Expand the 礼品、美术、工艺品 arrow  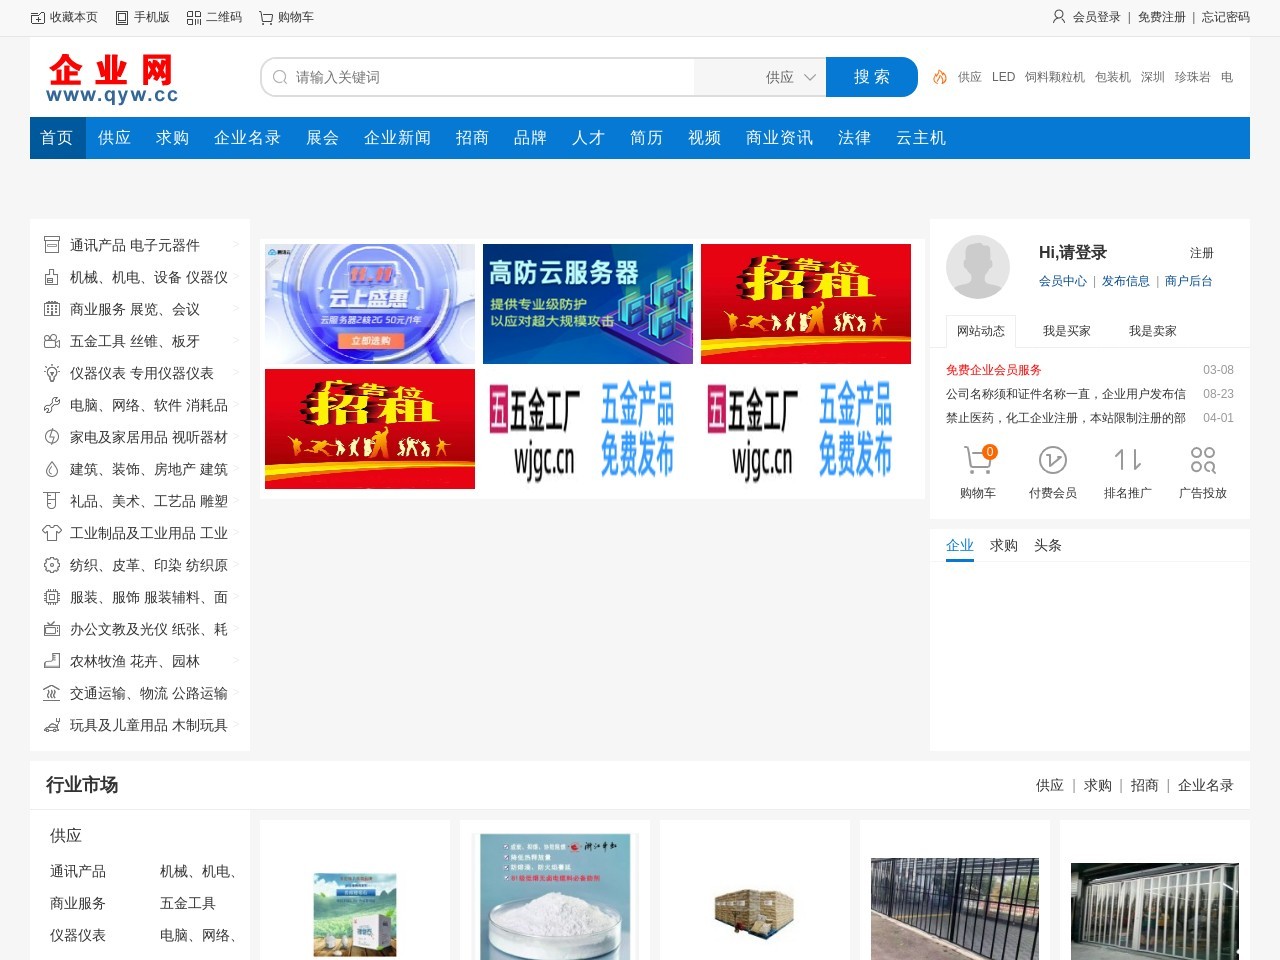(236, 500)
